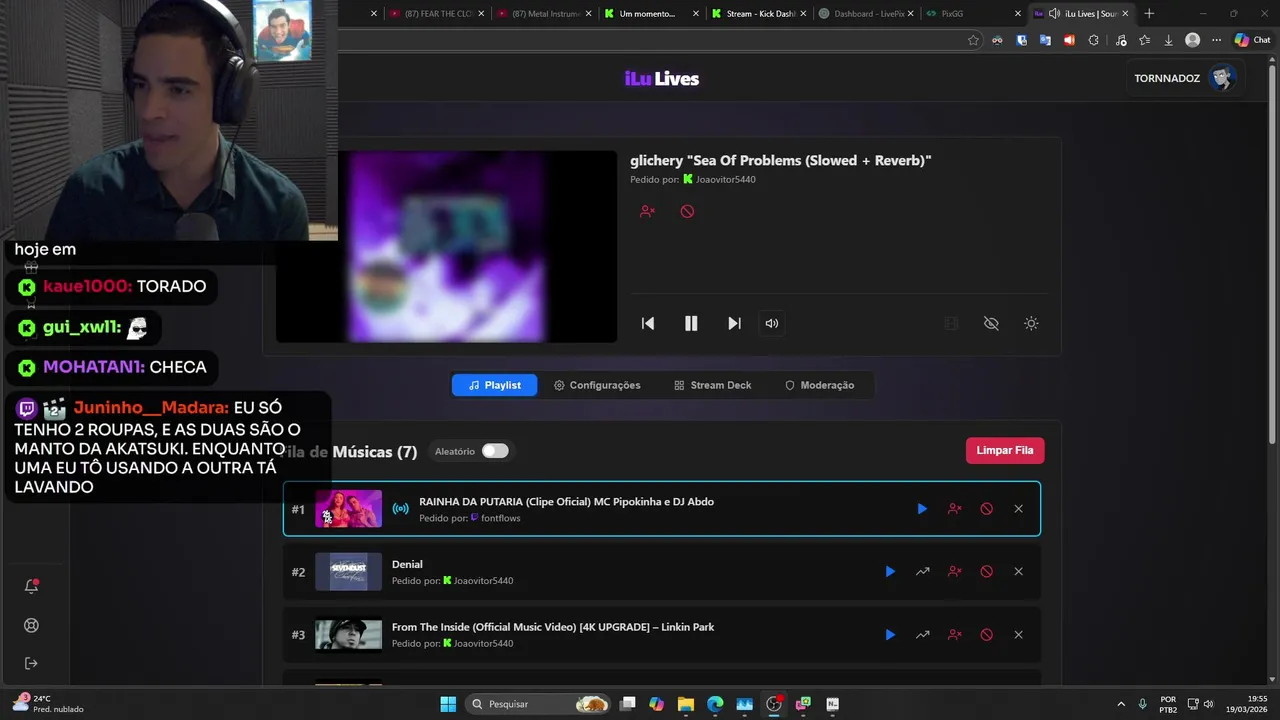Image resolution: width=1280 pixels, height=720 pixels.
Task: Log out with the sidebar exit icon
Action: click(x=31, y=663)
